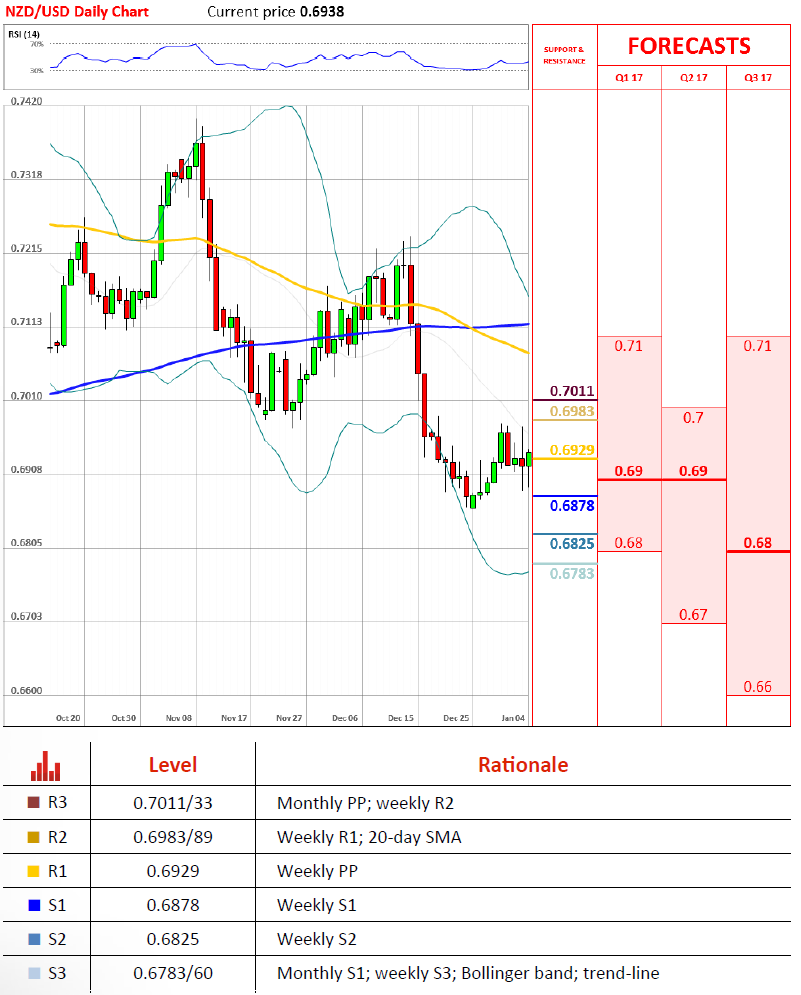Click the Monthly PP; weekly R2 rationale

(x=366, y=804)
